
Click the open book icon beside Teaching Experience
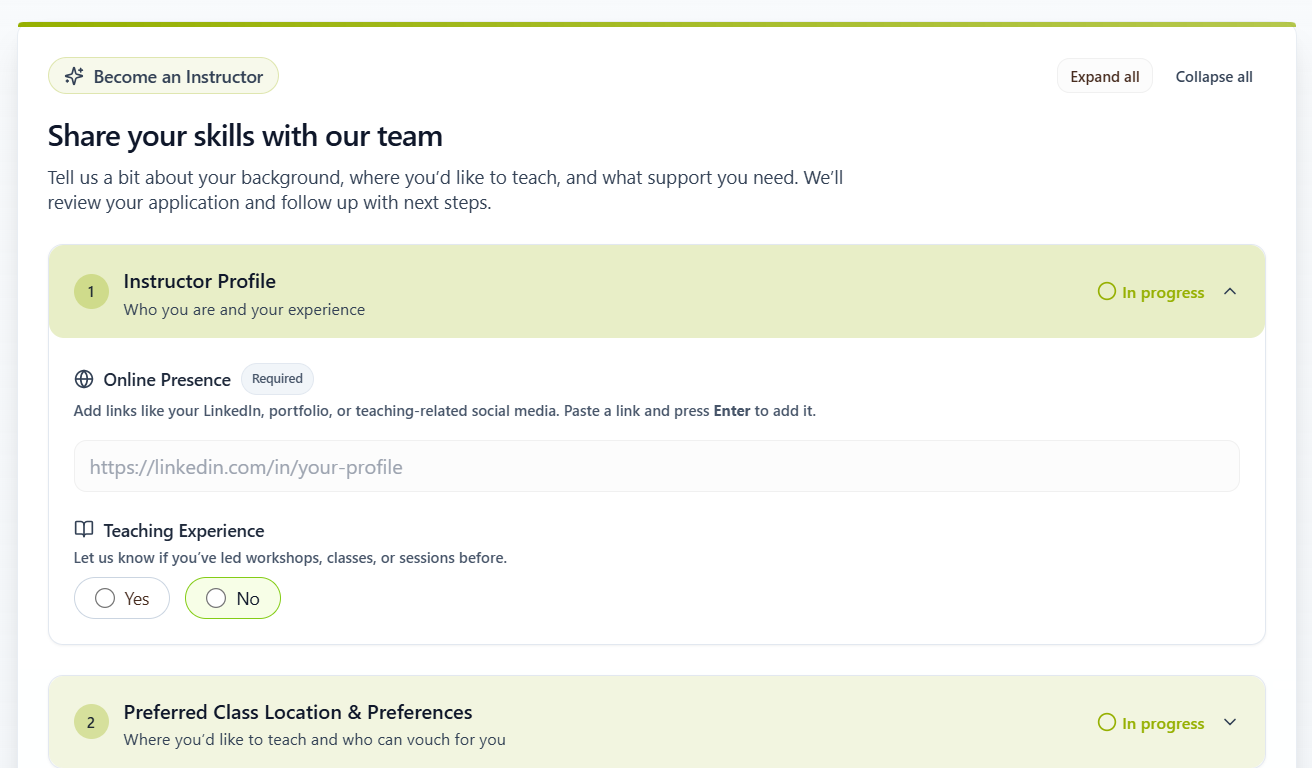[x=83, y=530]
